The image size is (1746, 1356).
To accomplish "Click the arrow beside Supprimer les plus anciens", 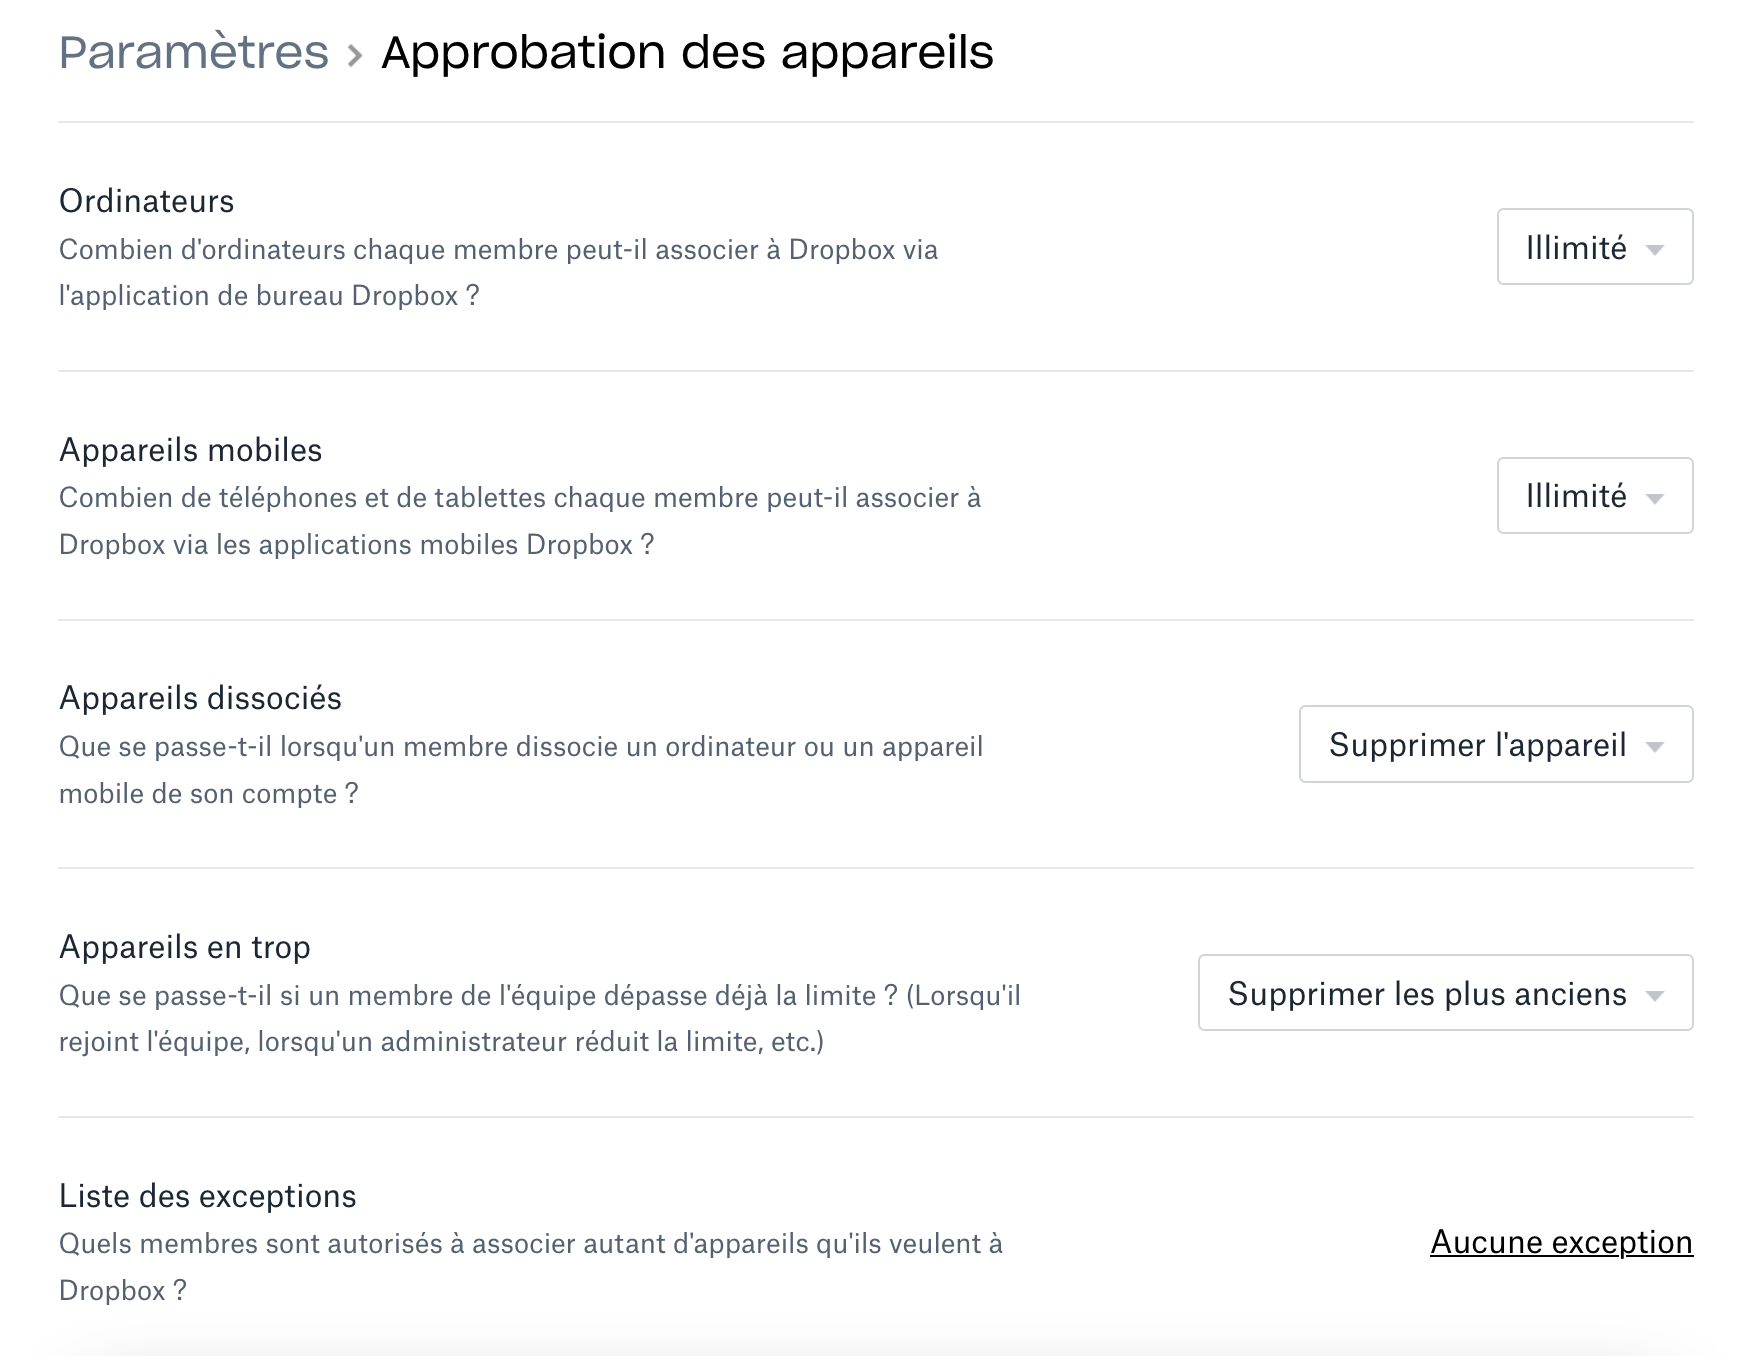I will pos(1655,996).
